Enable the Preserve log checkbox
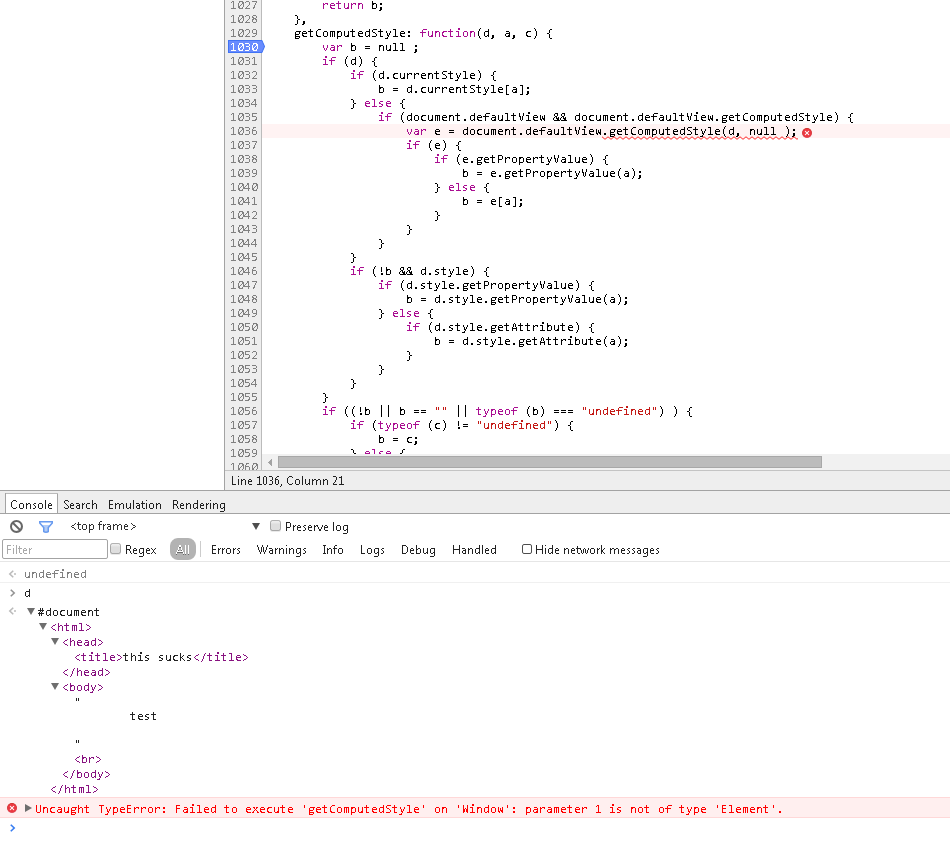The height and width of the screenshot is (857, 950). (x=276, y=526)
